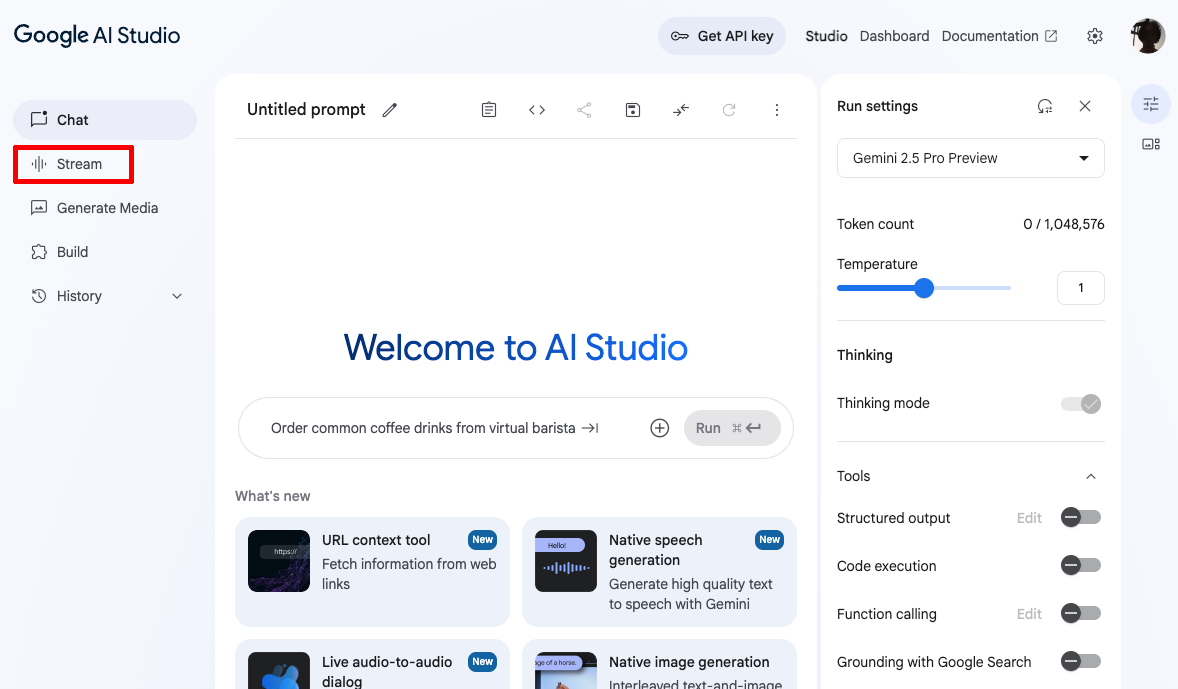Open System instructions clipboard icon

pos(488,110)
